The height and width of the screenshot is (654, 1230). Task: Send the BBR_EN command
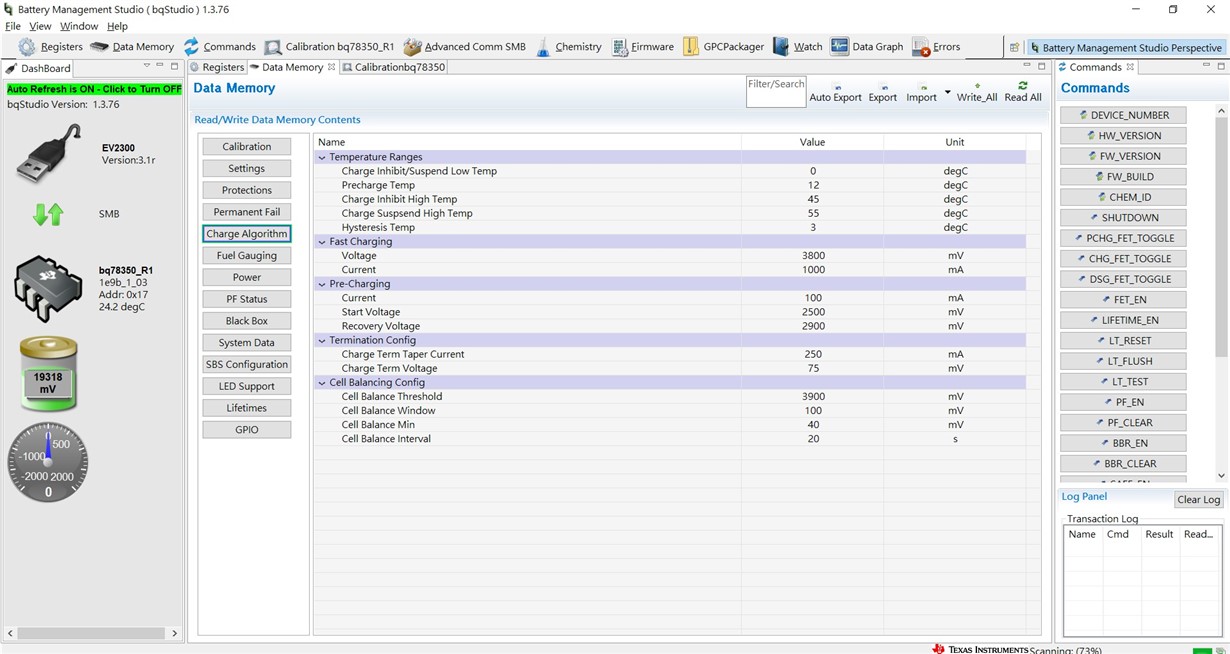pos(1123,443)
